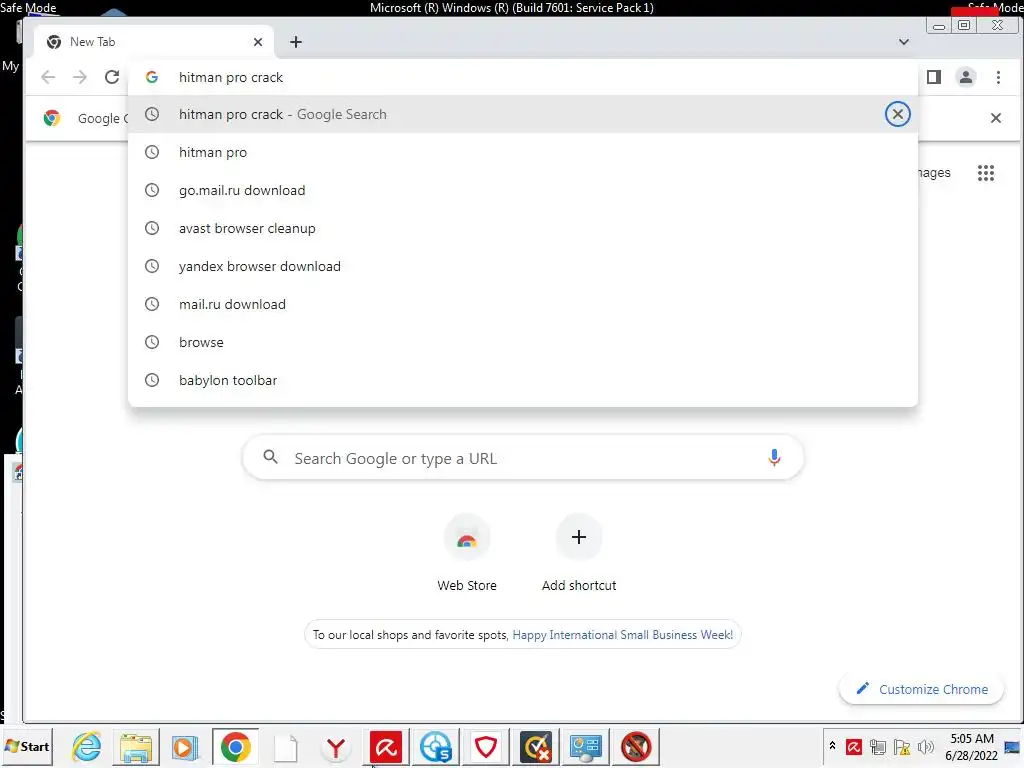Click the Add shortcut button
This screenshot has width=1024, height=768.
pyautogui.click(x=579, y=554)
